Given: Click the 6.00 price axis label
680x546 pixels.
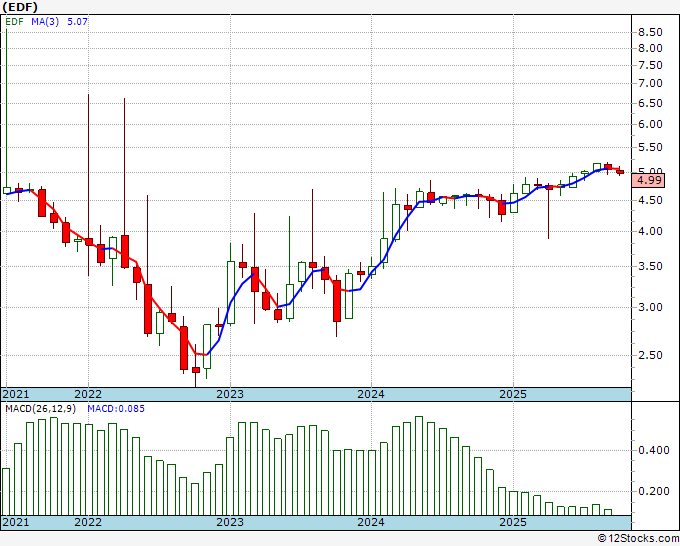Looking at the screenshot, I should pyautogui.click(x=650, y=124).
